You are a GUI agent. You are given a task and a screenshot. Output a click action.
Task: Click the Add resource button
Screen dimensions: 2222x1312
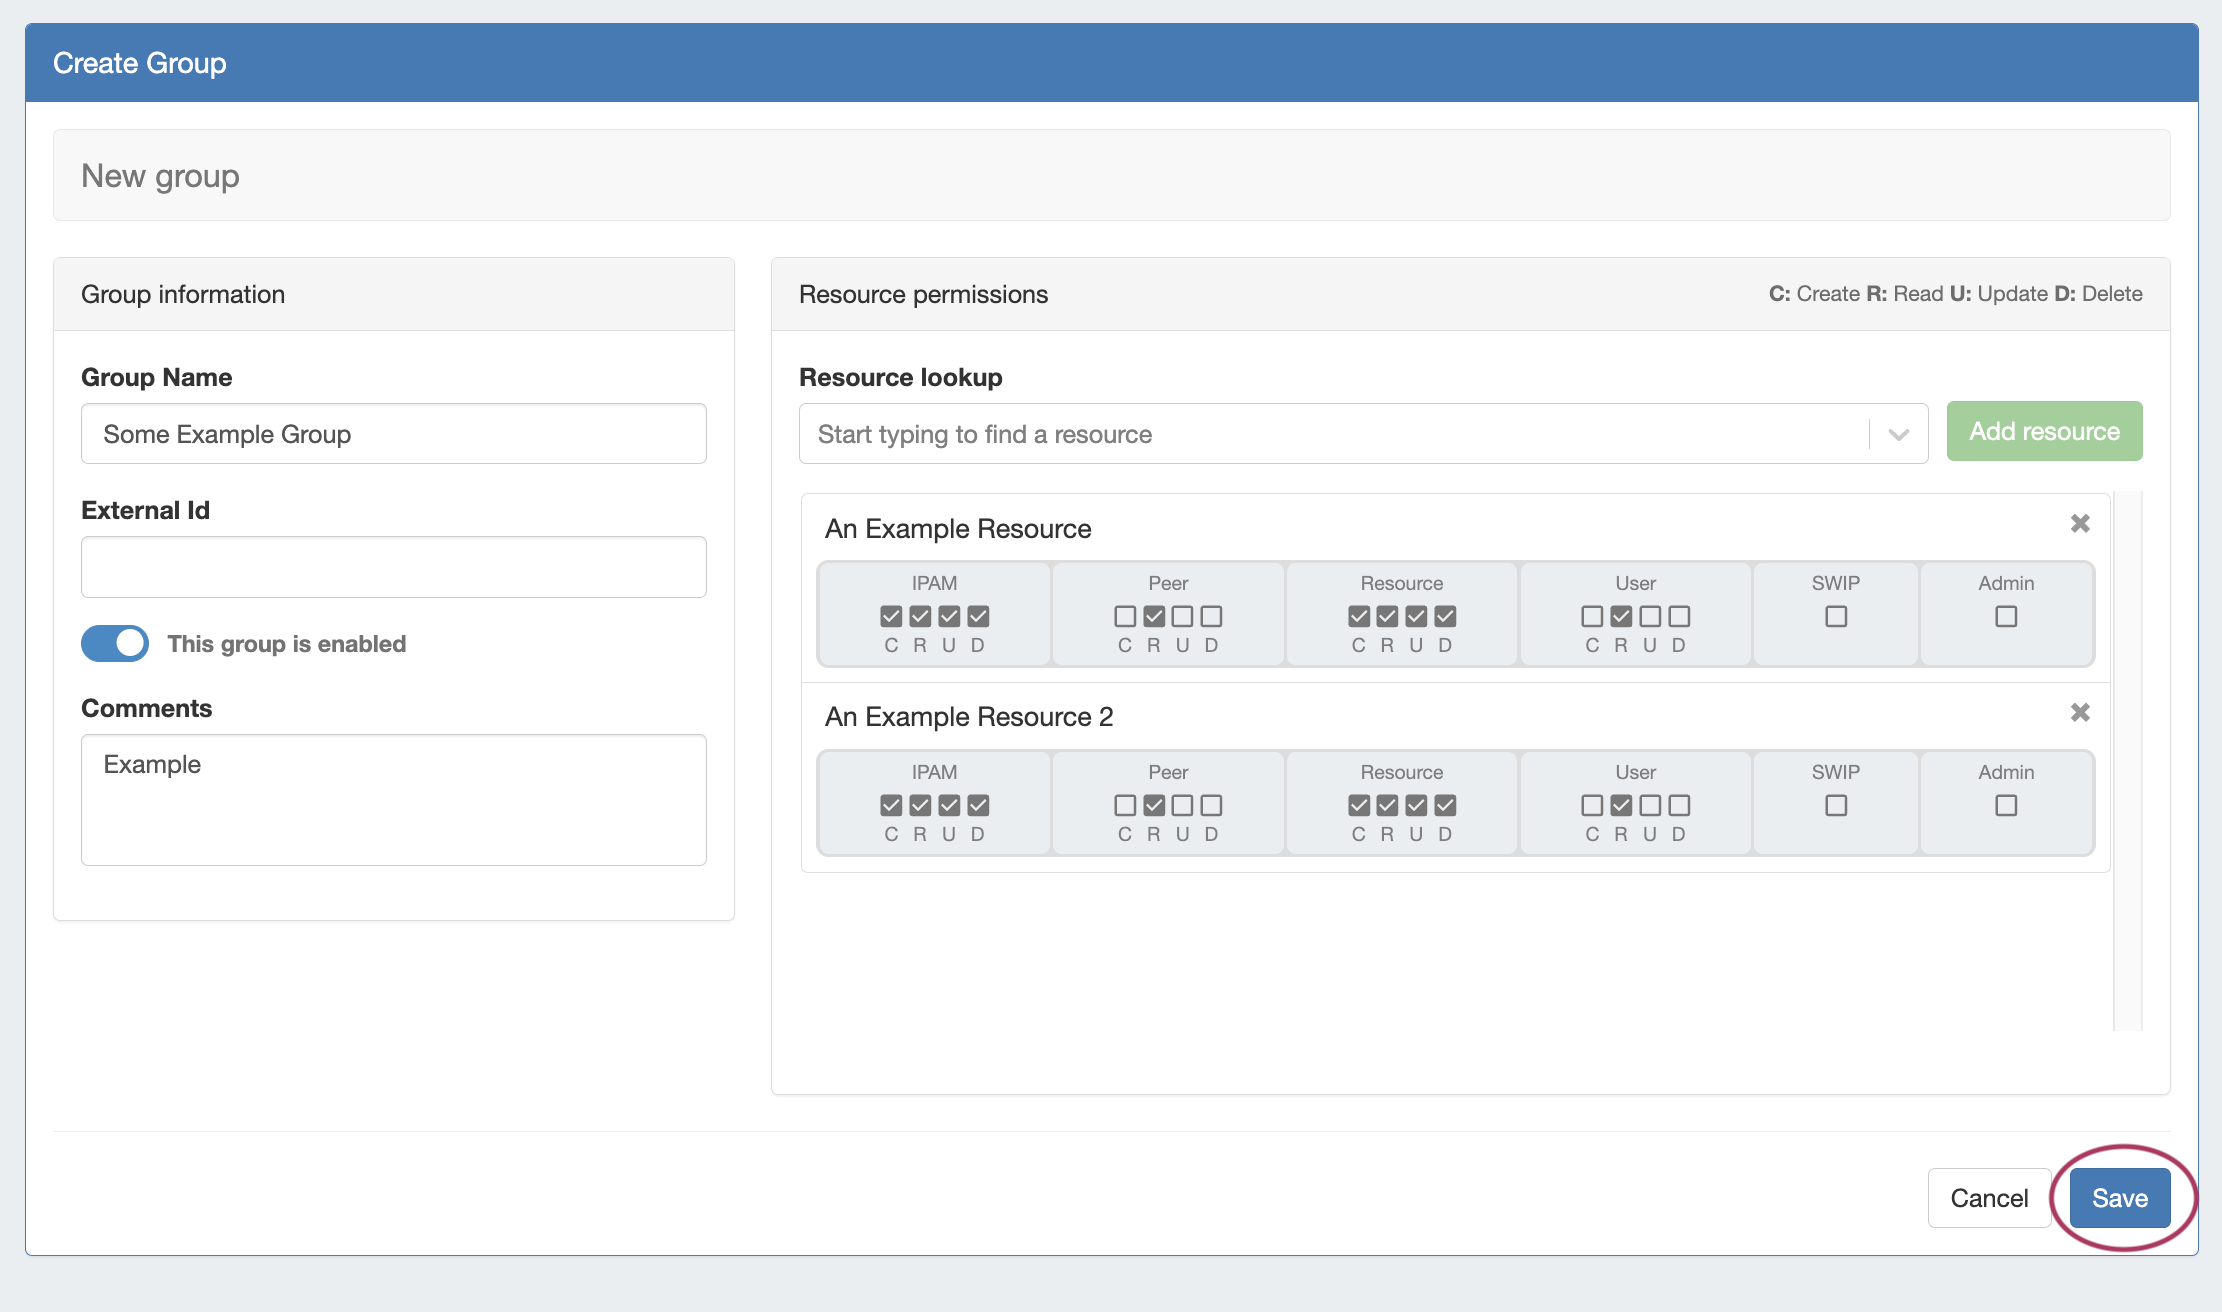point(2044,432)
